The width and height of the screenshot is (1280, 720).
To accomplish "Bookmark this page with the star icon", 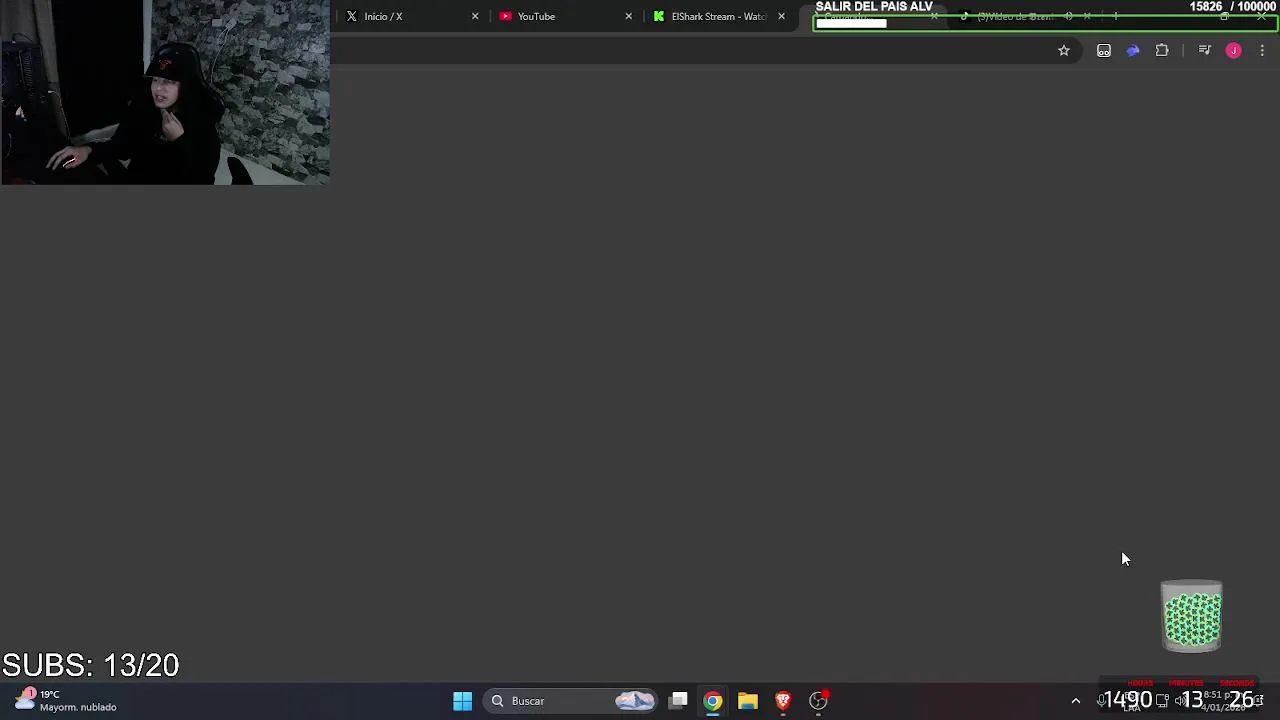I will click(x=1064, y=51).
